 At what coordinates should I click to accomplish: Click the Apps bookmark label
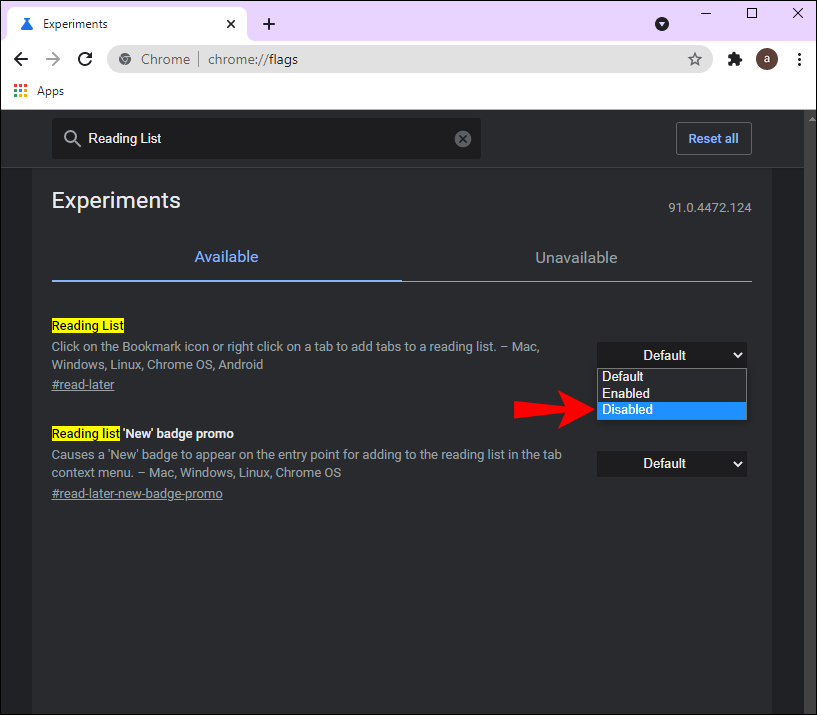(51, 91)
